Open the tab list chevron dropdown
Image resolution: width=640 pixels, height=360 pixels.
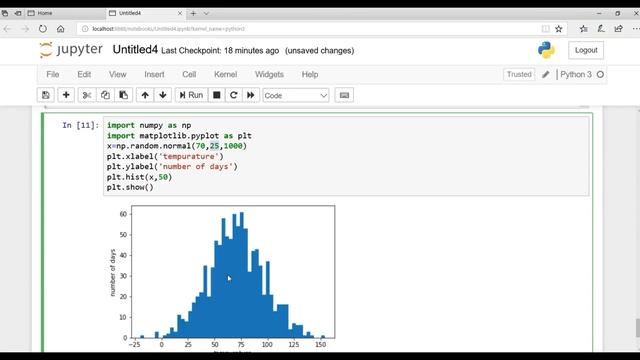(206, 13)
